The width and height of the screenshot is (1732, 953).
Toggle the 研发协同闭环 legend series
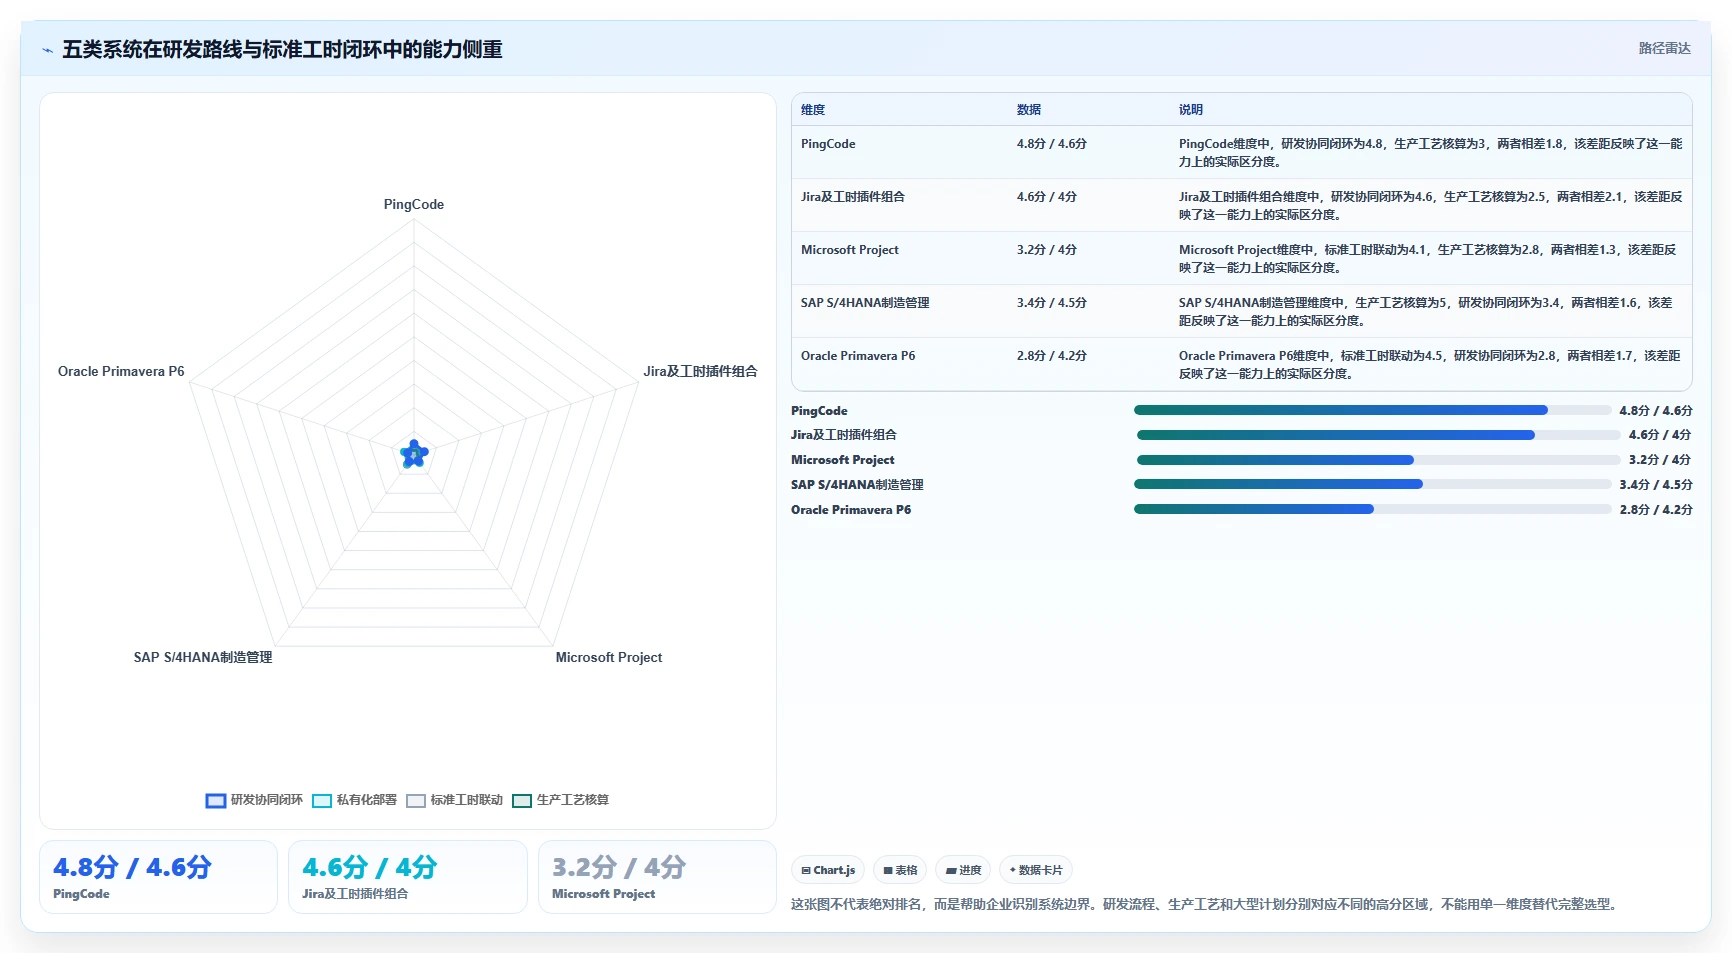coord(254,800)
